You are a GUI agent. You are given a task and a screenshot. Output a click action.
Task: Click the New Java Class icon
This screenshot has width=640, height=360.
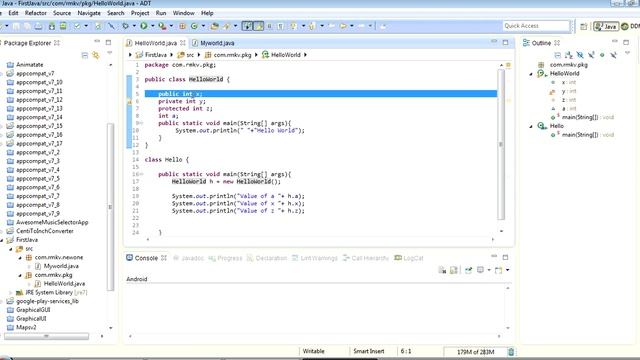point(194,26)
